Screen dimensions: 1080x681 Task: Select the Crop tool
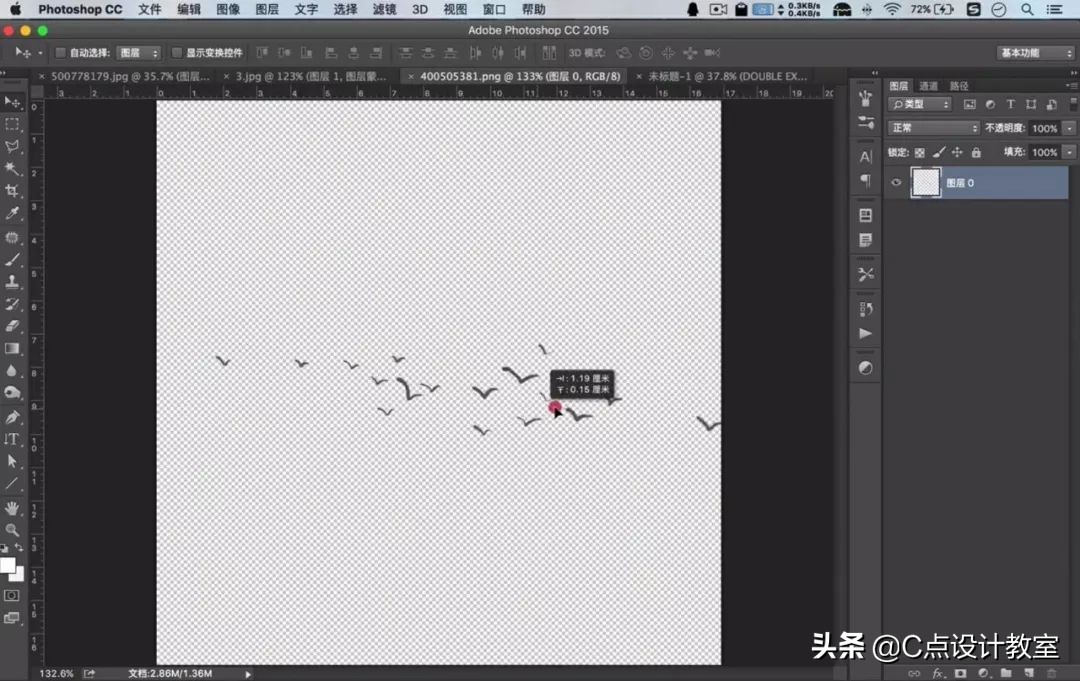click(x=12, y=191)
